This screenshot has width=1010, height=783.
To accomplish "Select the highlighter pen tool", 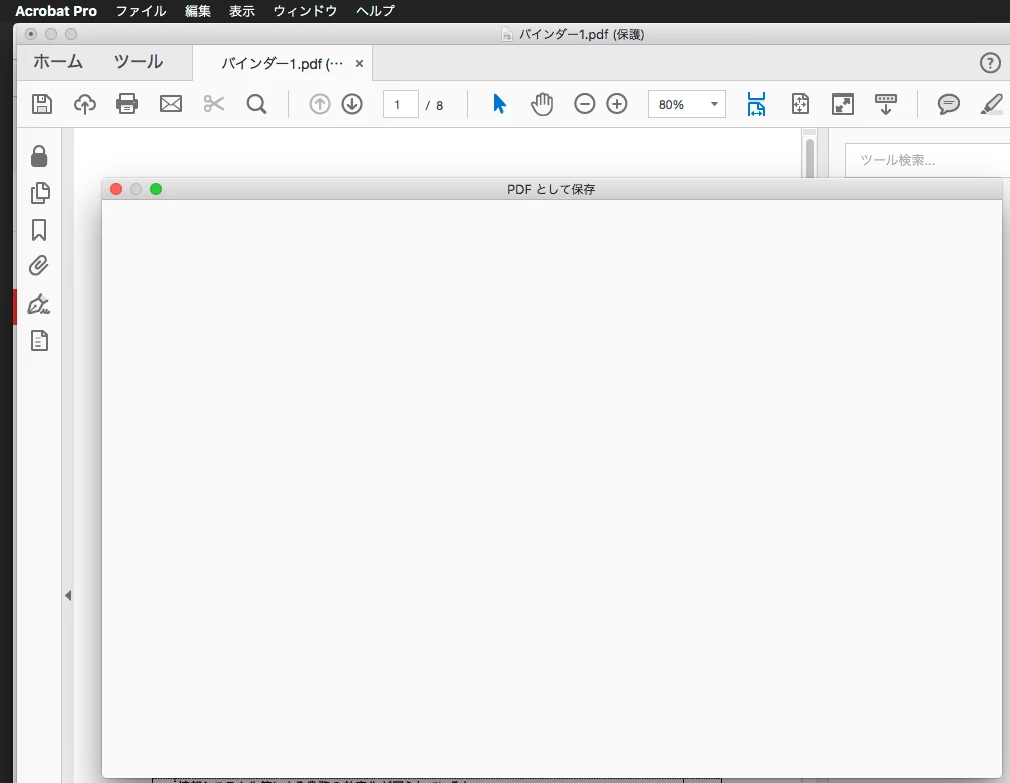I will (991, 104).
